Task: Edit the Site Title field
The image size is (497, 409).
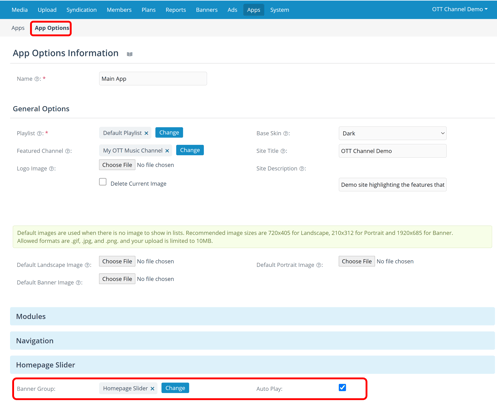Action: pyautogui.click(x=393, y=151)
